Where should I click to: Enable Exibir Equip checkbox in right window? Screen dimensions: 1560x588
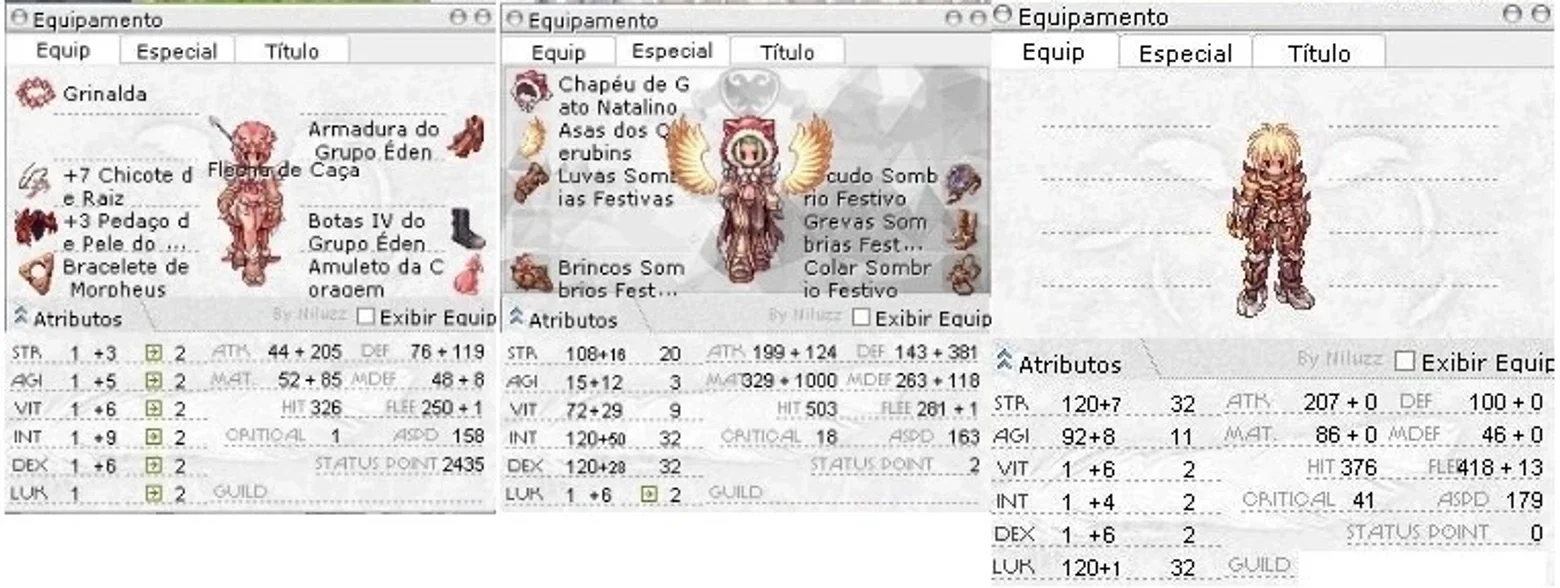[1405, 361]
